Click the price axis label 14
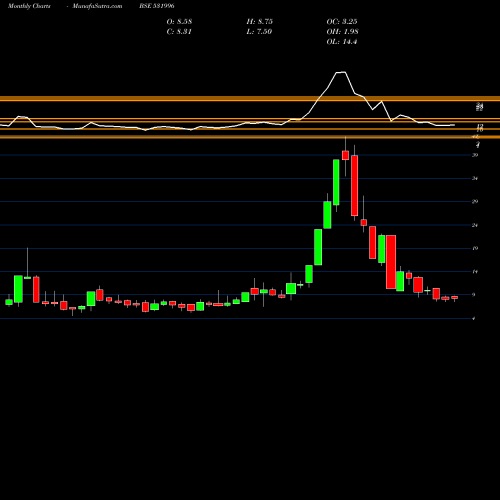 point(475,271)
